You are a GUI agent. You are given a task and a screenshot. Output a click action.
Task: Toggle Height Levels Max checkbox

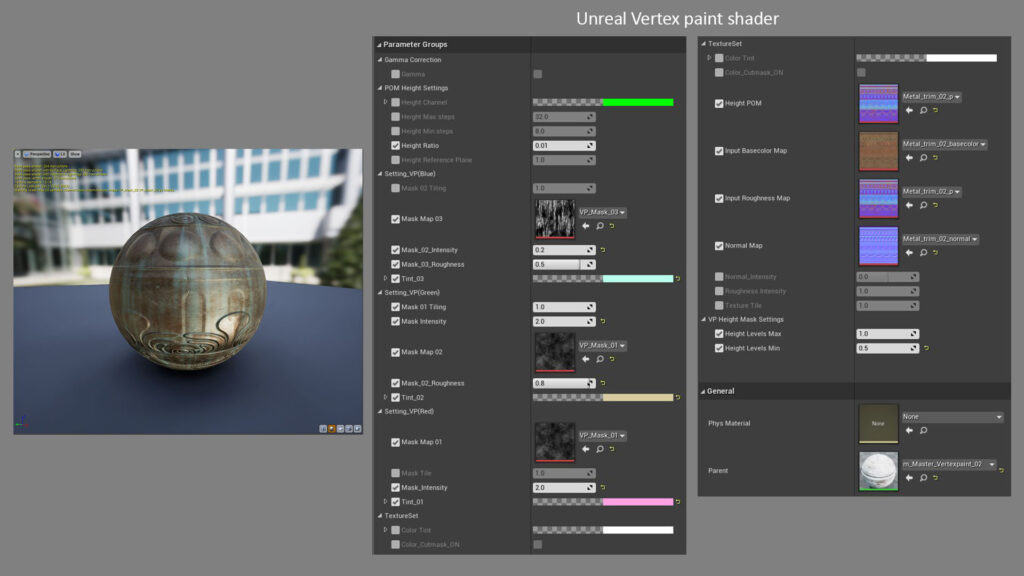719,334
